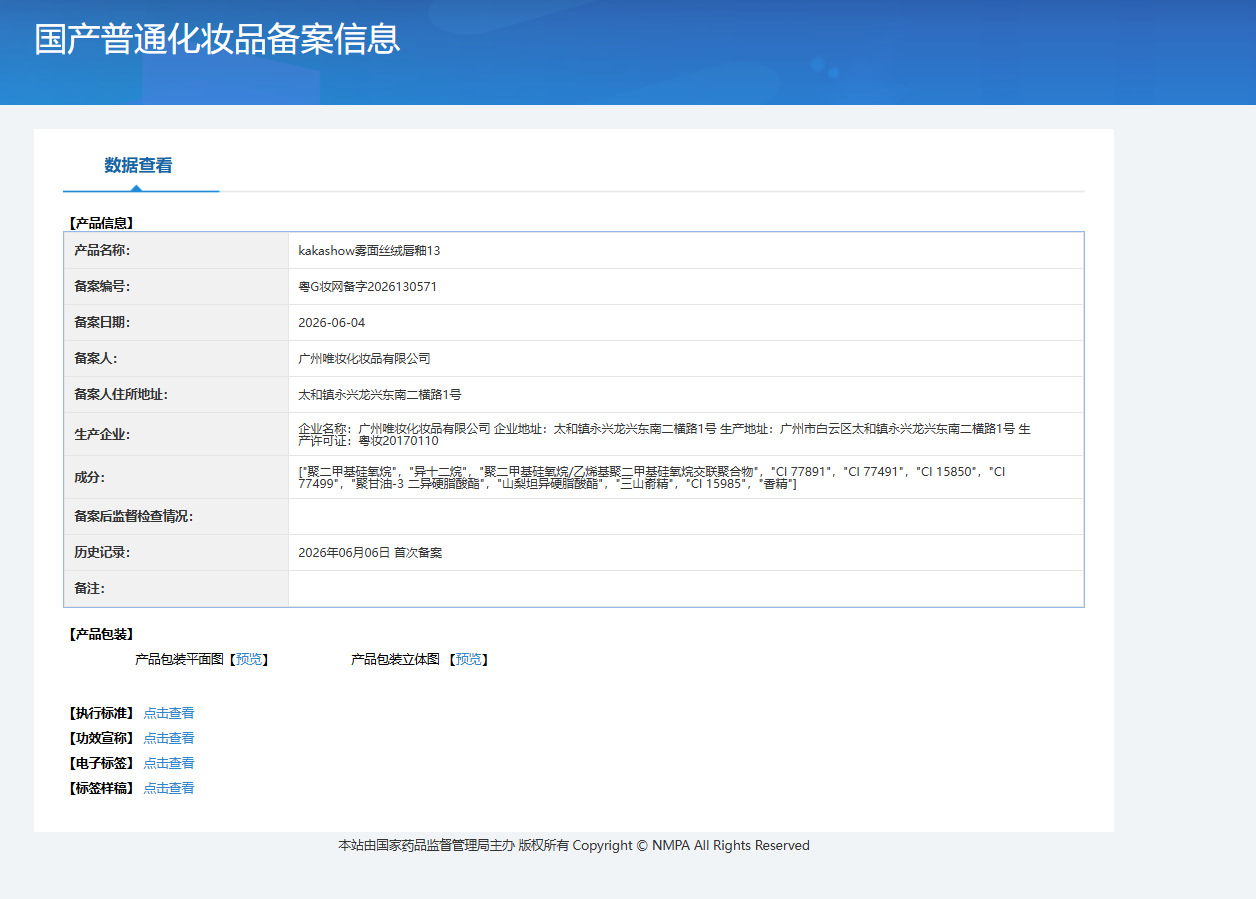Click the 生产企业 row label

[x=102, y=435]
